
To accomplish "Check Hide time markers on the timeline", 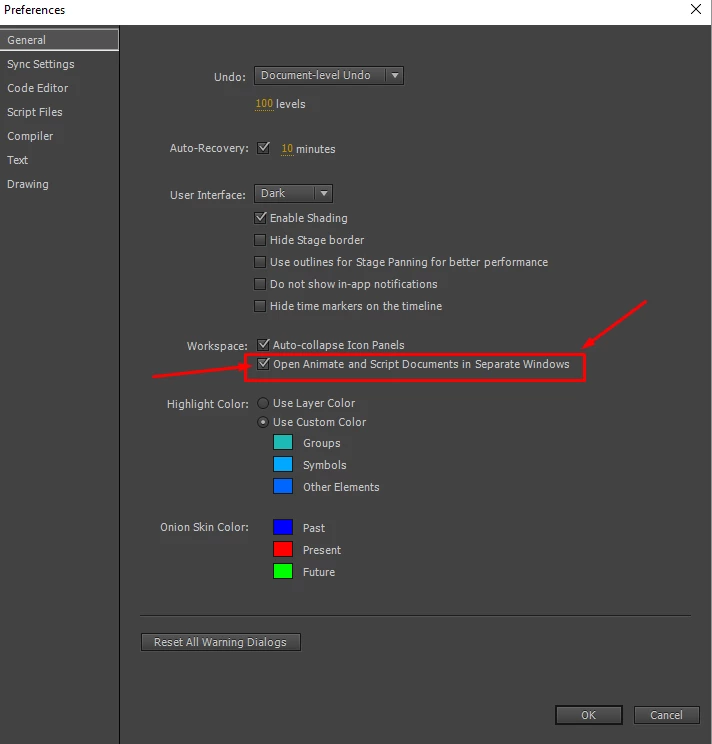I will pos(260,306).
